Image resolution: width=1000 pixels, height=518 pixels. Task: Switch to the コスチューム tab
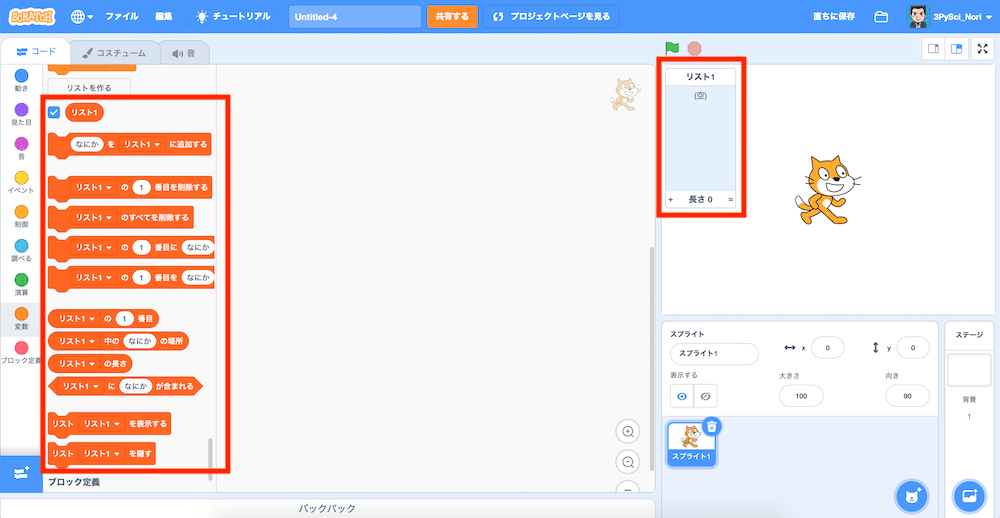point(114,54)
